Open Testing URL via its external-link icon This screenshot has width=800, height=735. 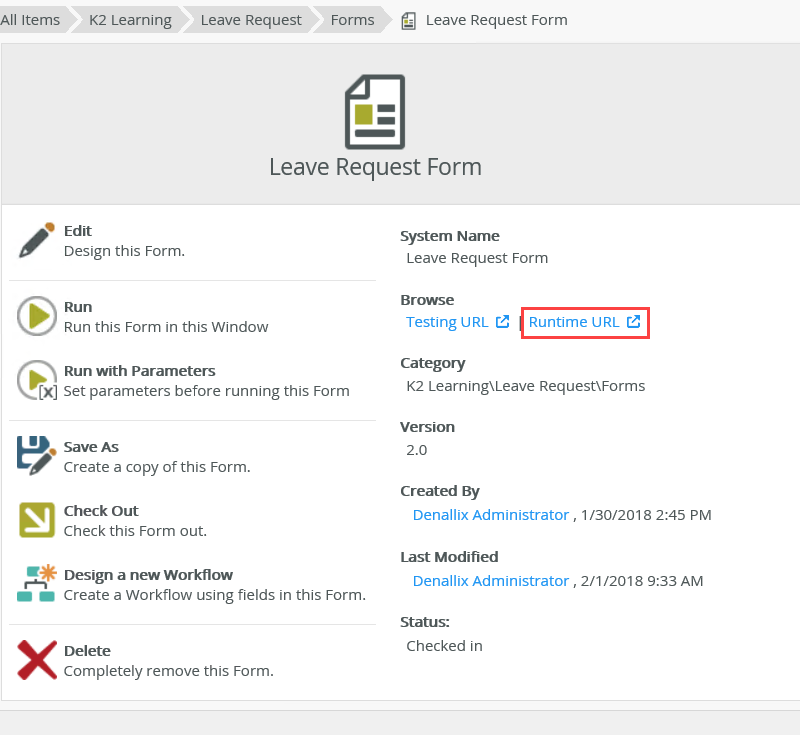502,322
